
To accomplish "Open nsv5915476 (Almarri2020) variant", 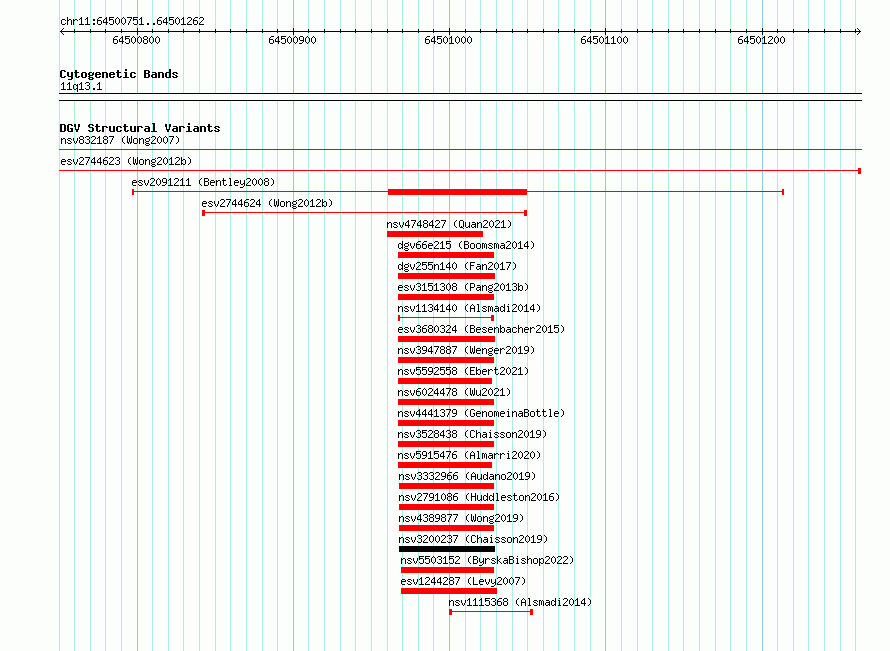I will [x=469, y=455].
